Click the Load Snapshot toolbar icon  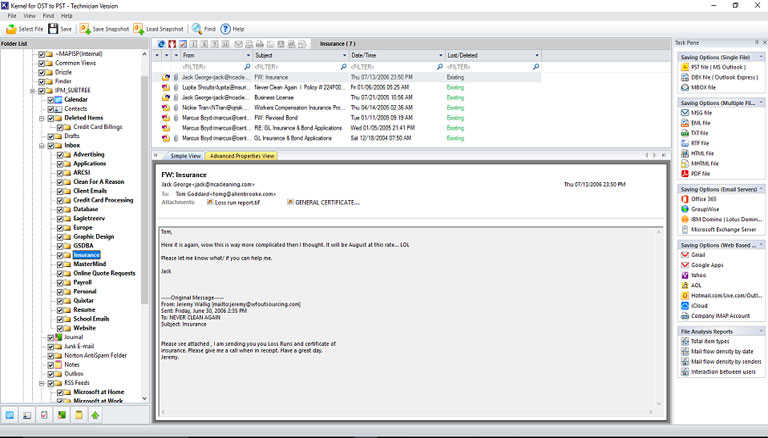coord(139,29)
